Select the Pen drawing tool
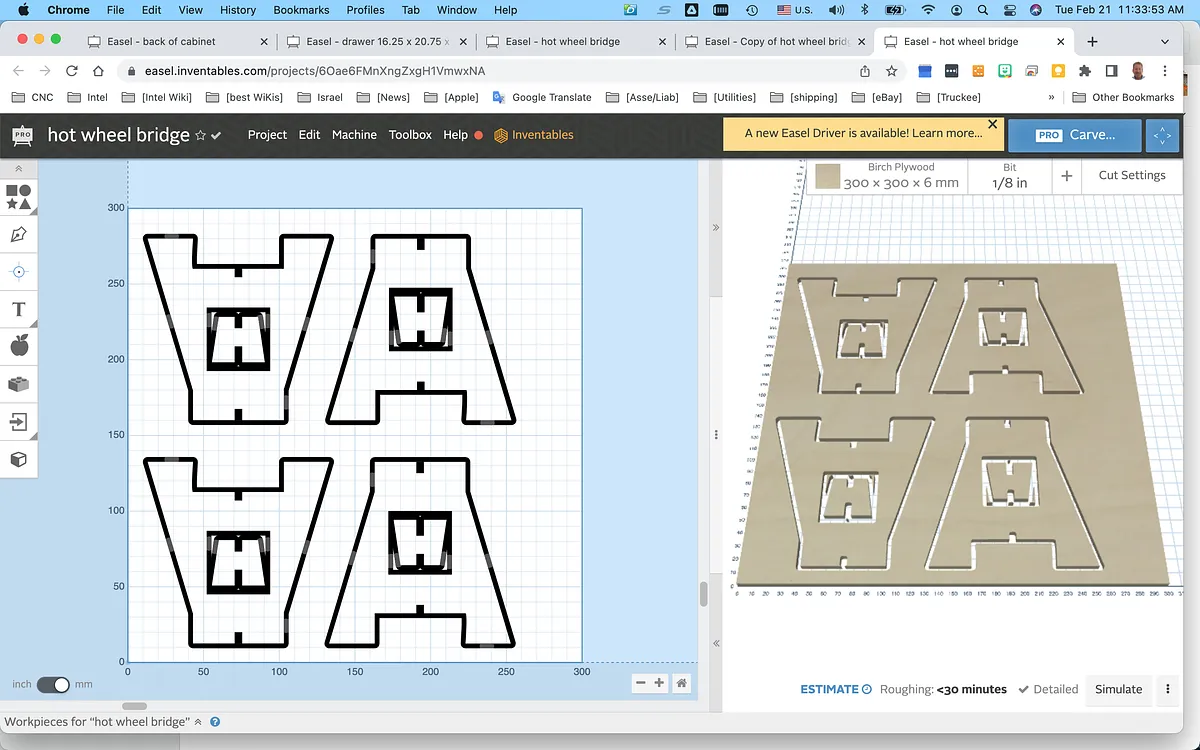The width and height of the screenshot is (1200, 750). (18, 235)
